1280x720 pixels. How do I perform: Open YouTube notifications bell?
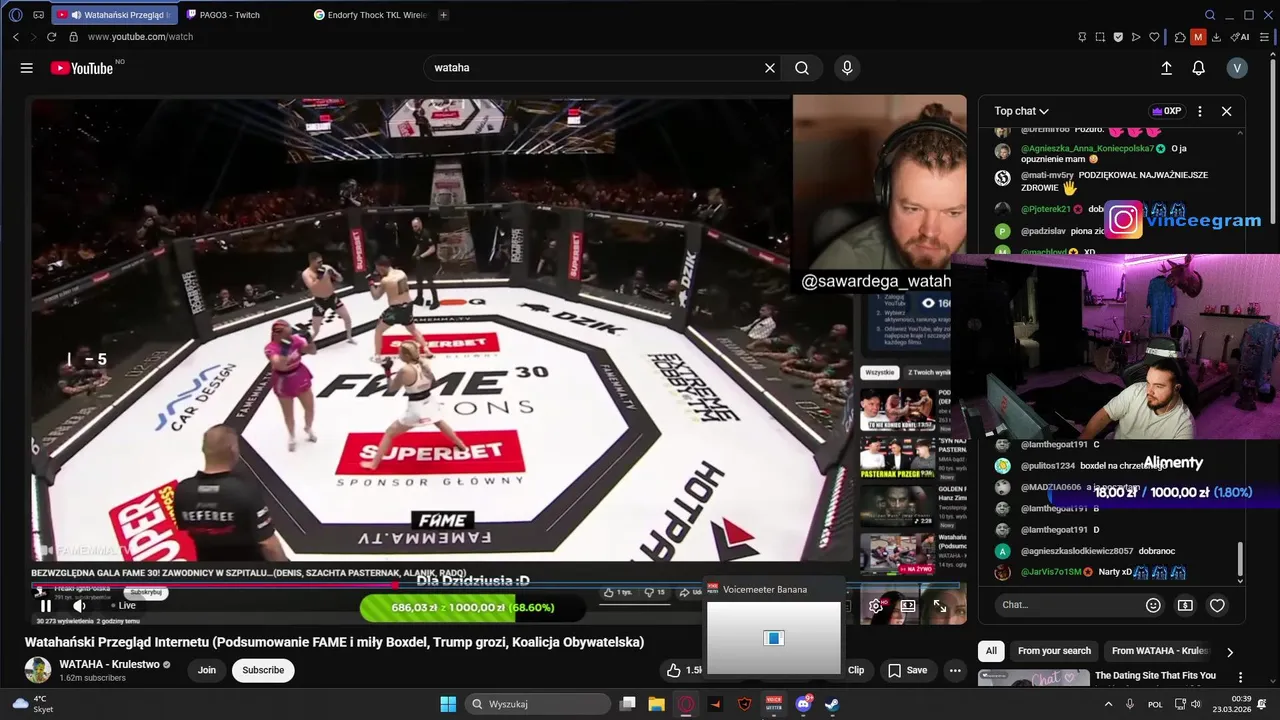tap(1198, 68)
